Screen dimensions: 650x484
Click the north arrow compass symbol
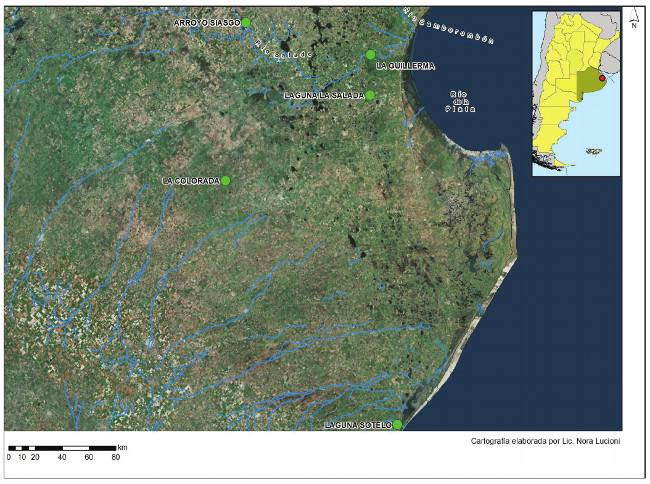point(632,19)
